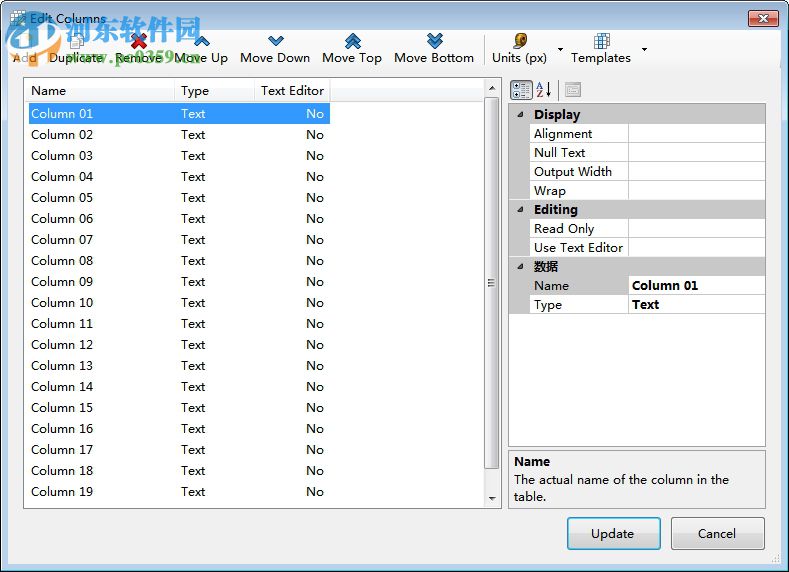Collapse the Editing property category
This screenshot has width=789, height=572.
point(520,209)
